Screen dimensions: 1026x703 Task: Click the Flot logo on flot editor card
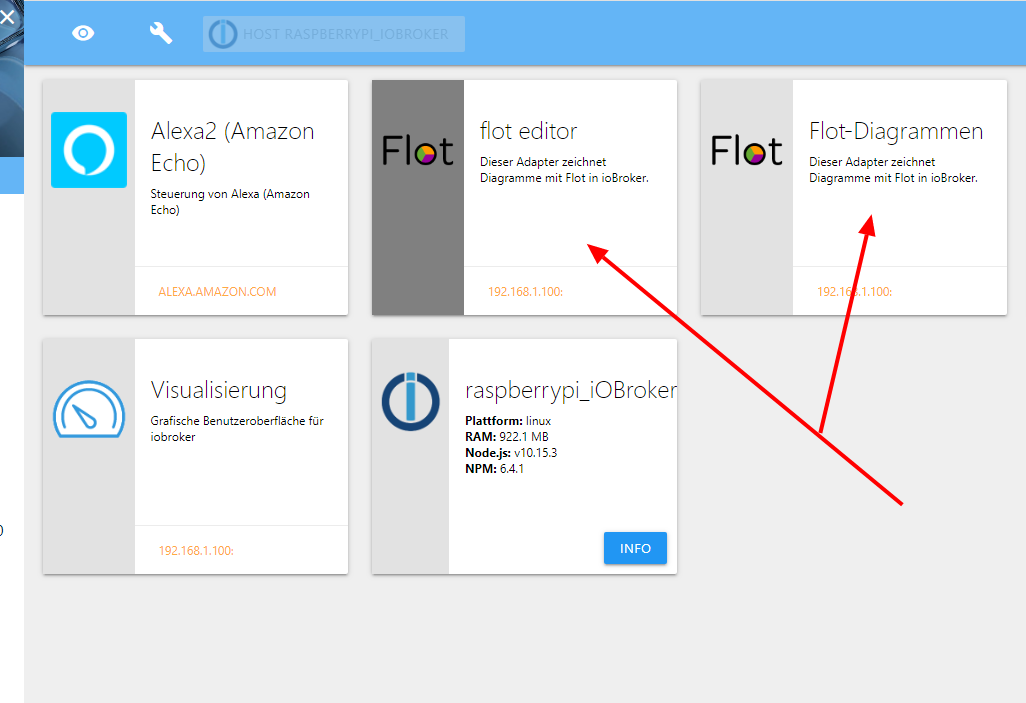tap(417, 151)
